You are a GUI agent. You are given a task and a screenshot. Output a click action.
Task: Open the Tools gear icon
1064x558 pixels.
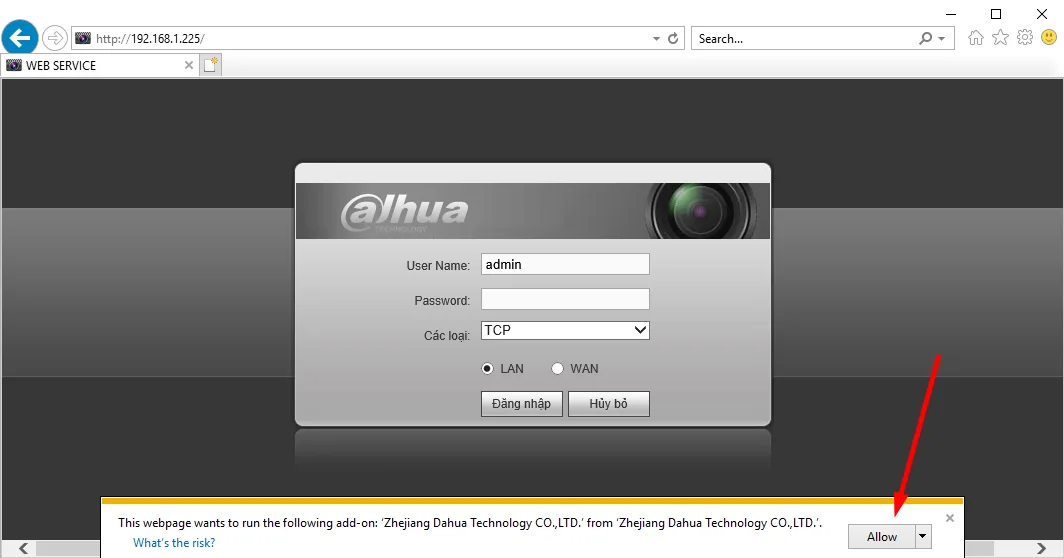pyautogui.click(x=1025, y=37)
